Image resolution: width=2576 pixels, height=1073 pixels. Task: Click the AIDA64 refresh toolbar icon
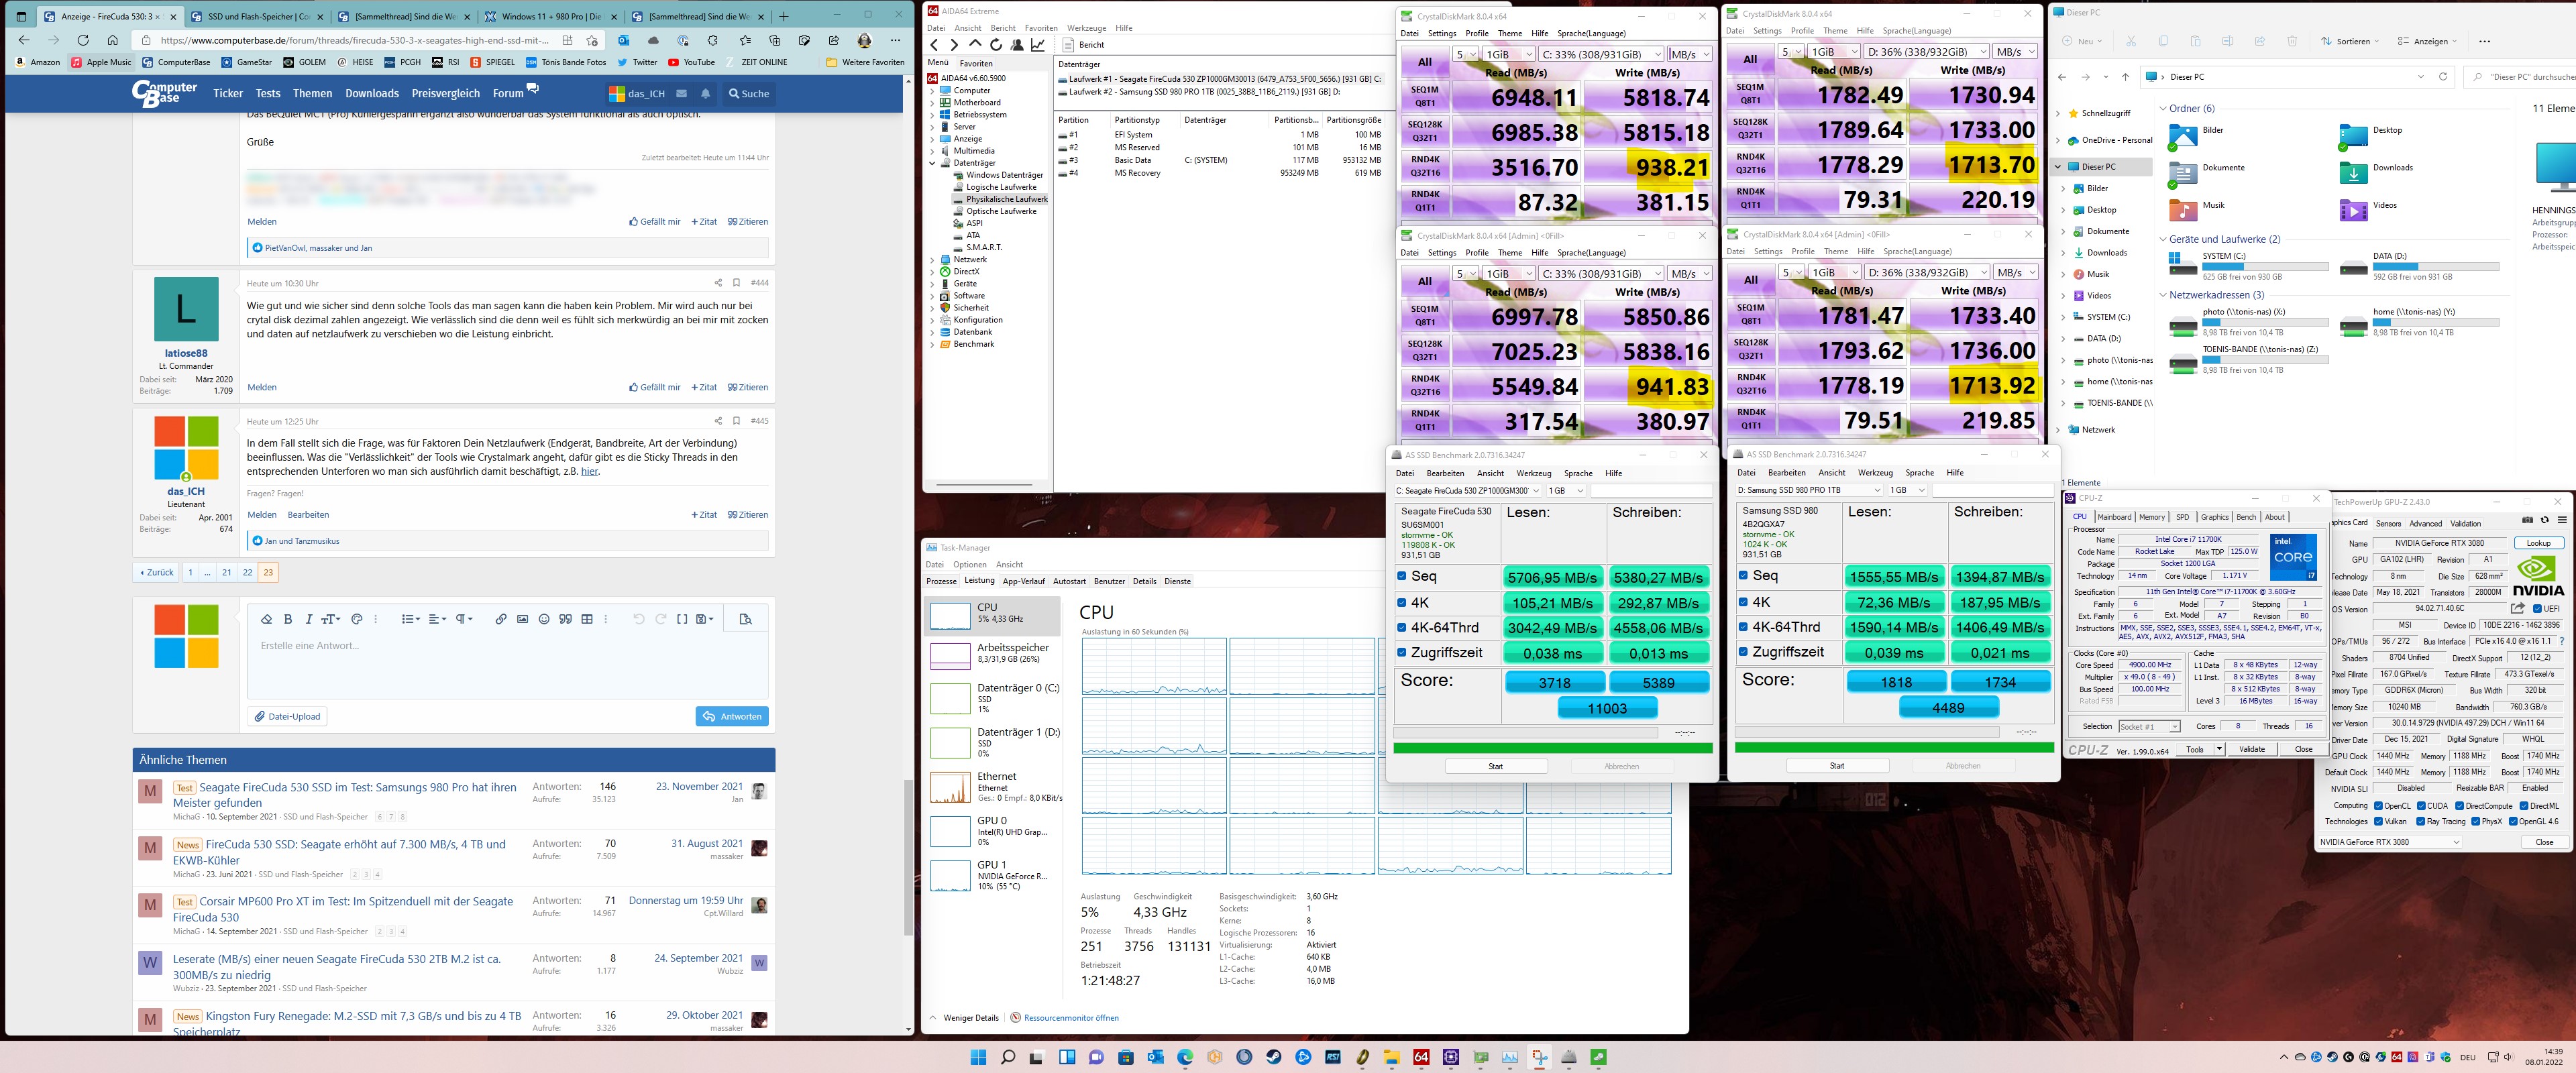click(996, 45)
